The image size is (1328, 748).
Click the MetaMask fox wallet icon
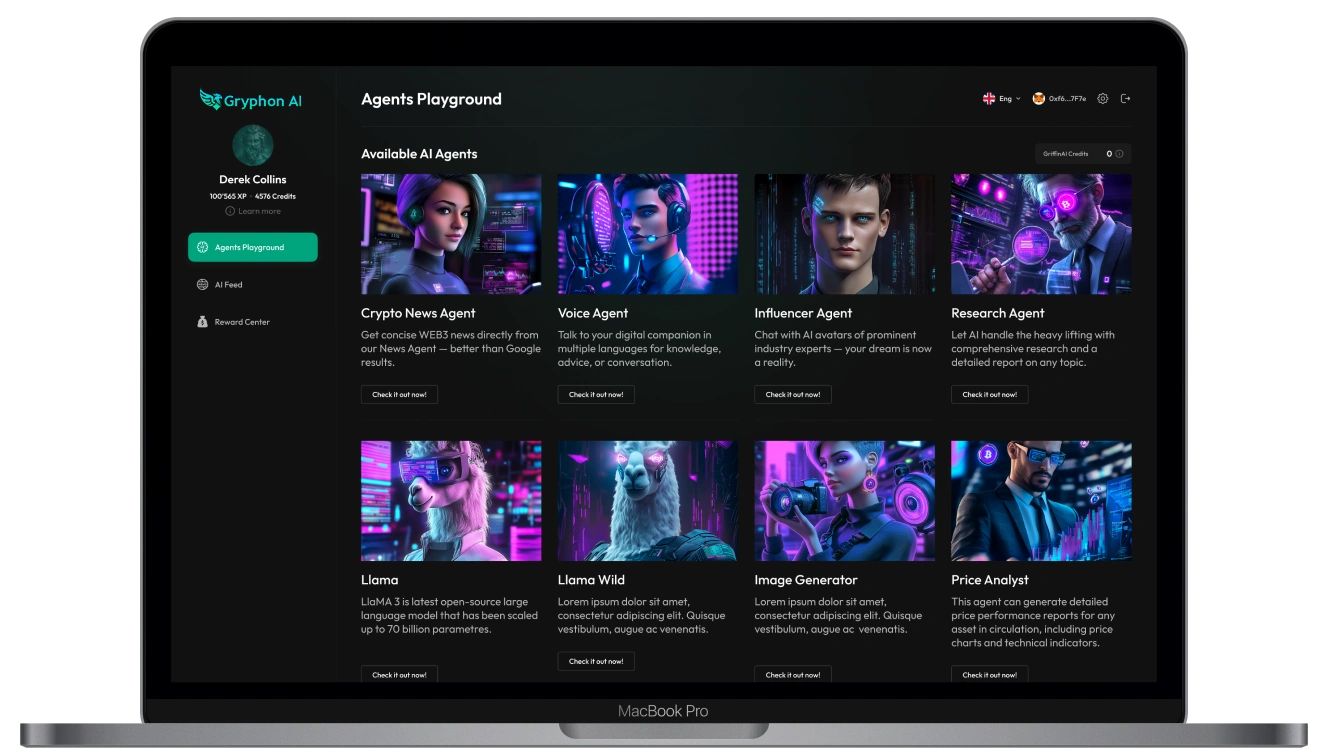point(1038,99)
